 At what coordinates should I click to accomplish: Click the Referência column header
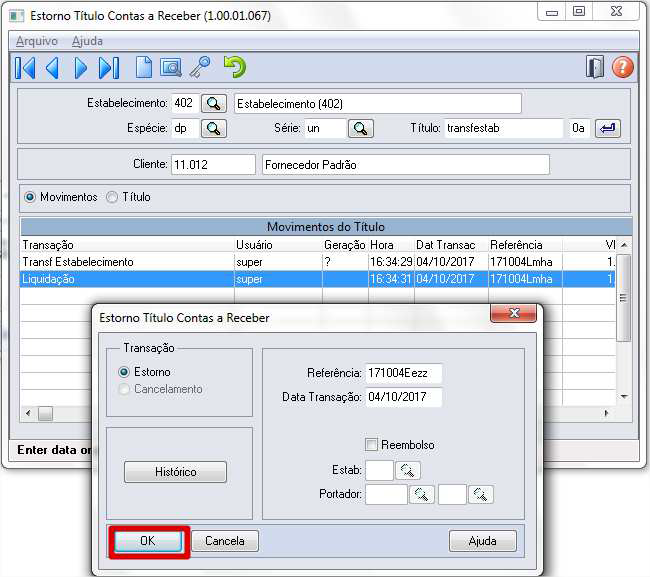(525, 245)
